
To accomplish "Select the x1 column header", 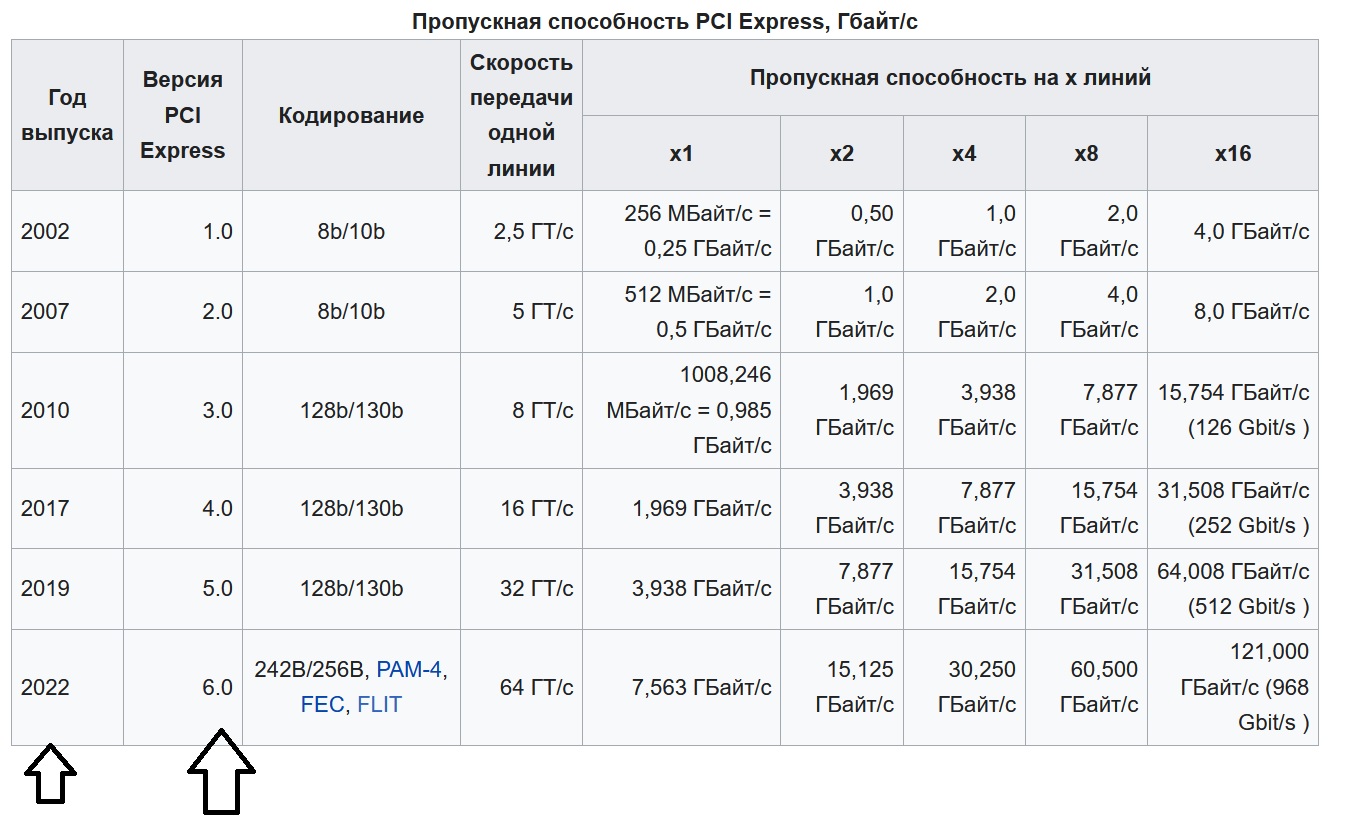I will pyautogui.click(x=681, y=153).
